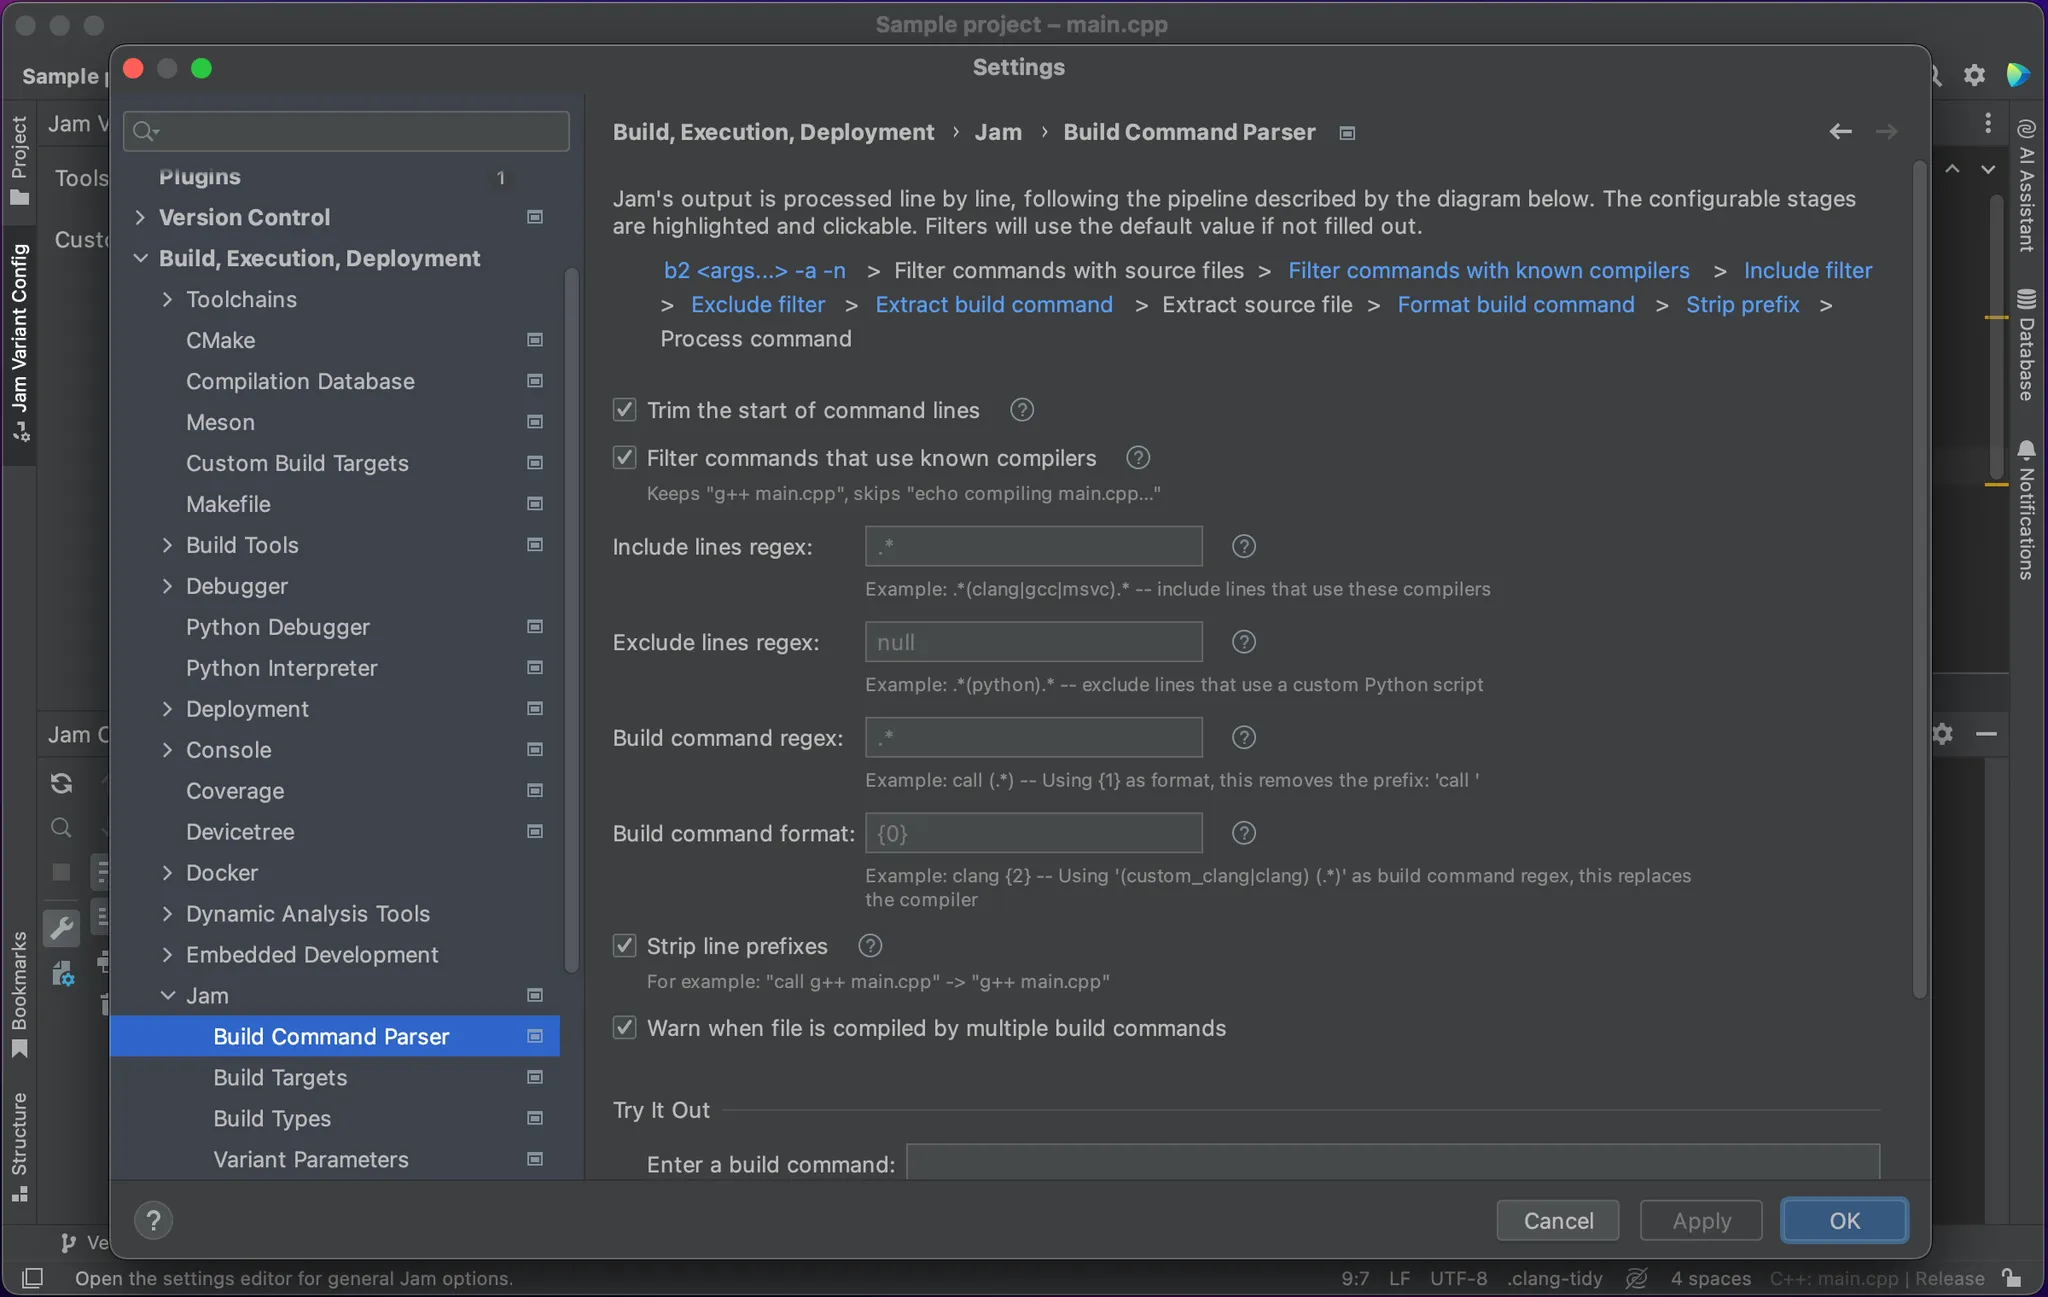Collapse the Build, Execution, Deployment node

coord(140,258)
